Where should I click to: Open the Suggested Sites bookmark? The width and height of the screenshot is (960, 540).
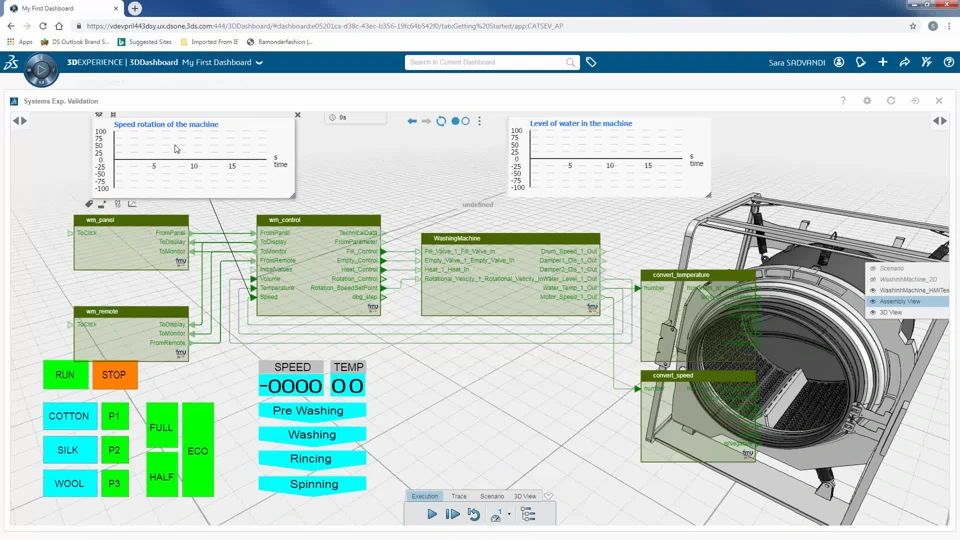(x=144, y=42)
